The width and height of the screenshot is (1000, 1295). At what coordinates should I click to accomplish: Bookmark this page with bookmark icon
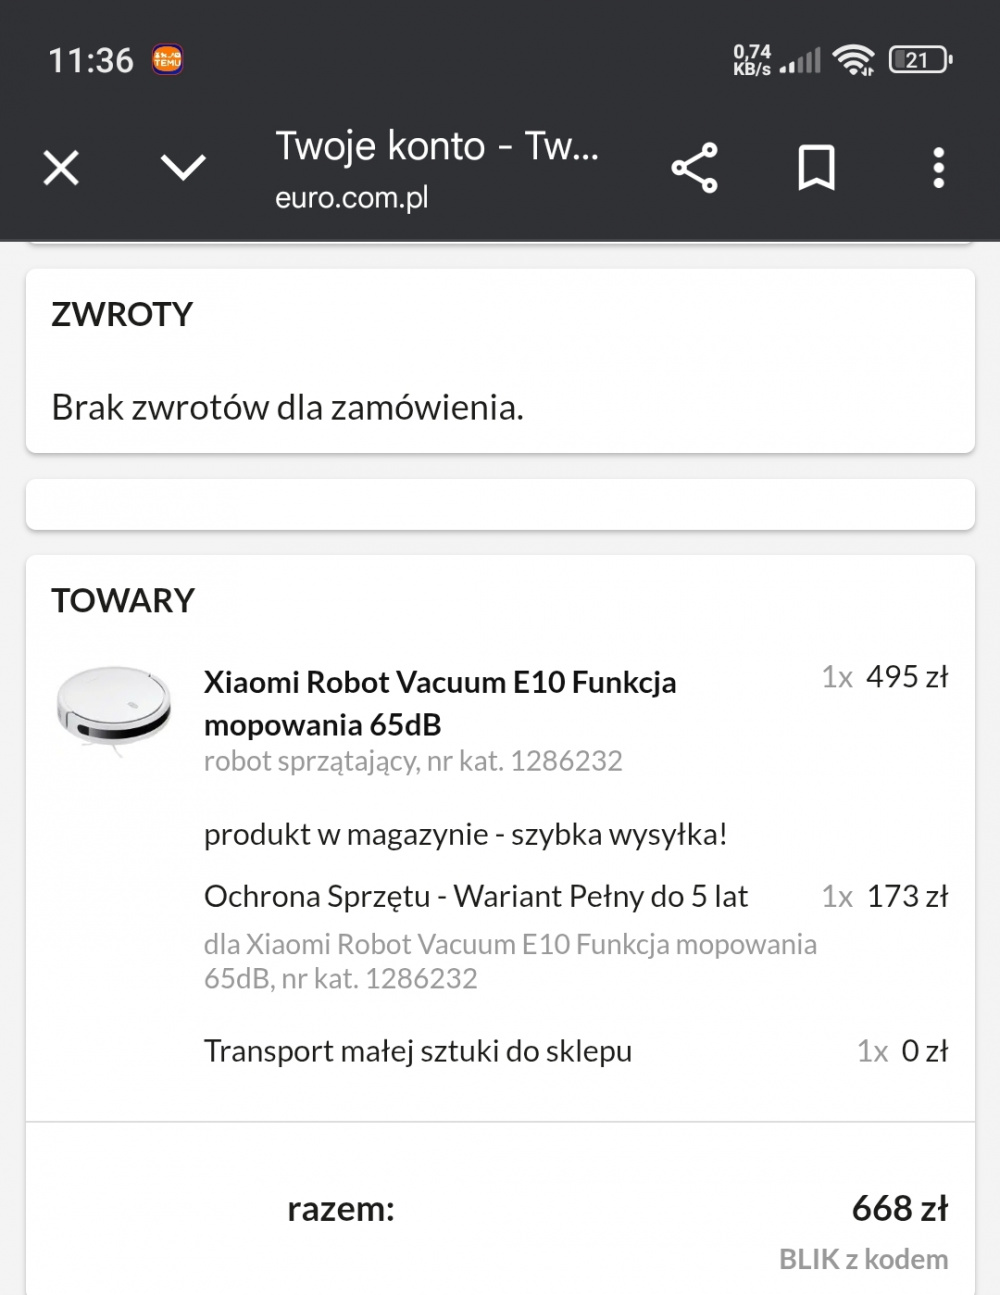pos(816,168)
